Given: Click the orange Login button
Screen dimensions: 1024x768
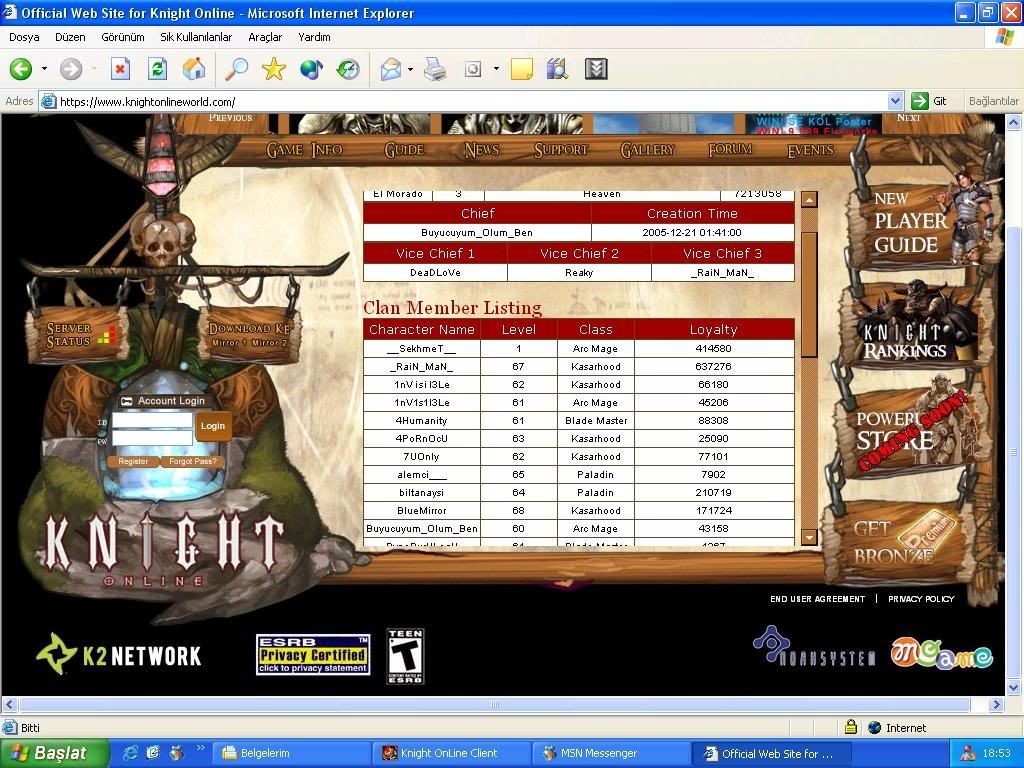Looking at the screenshot, I should [x=213, y=426].
